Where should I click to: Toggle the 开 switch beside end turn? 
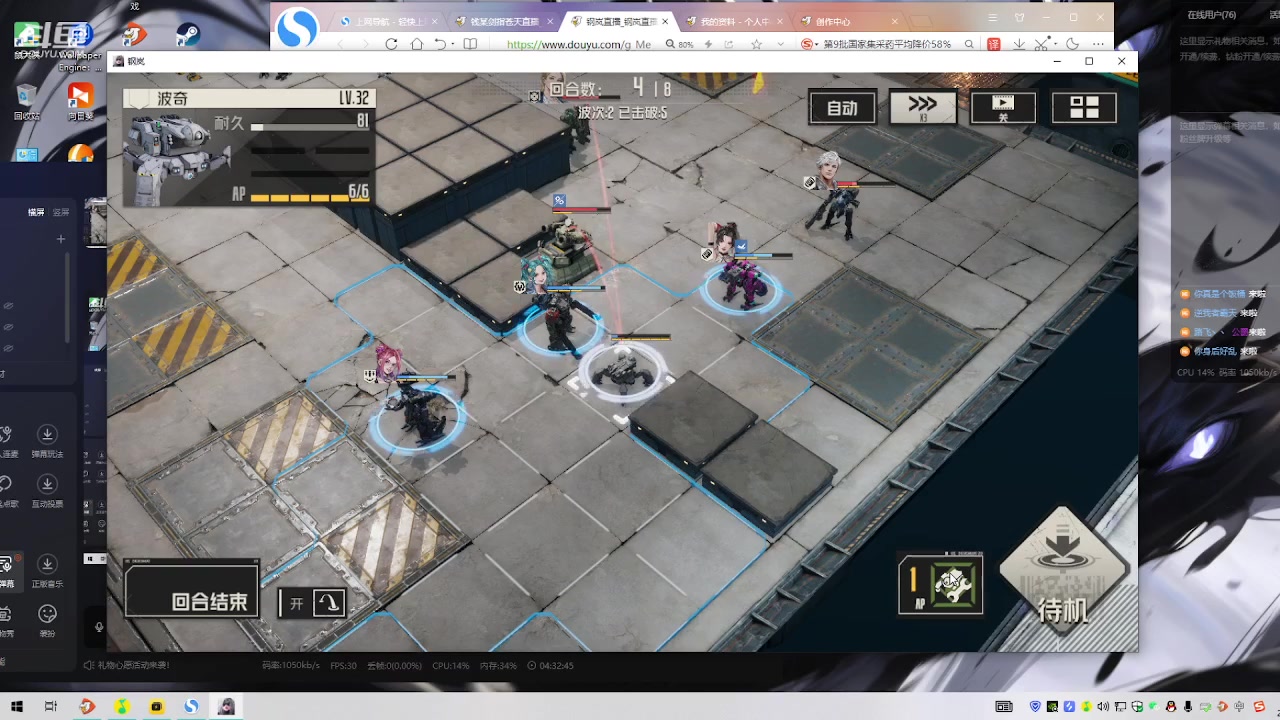pyautogui.click(x=312, y=602)
